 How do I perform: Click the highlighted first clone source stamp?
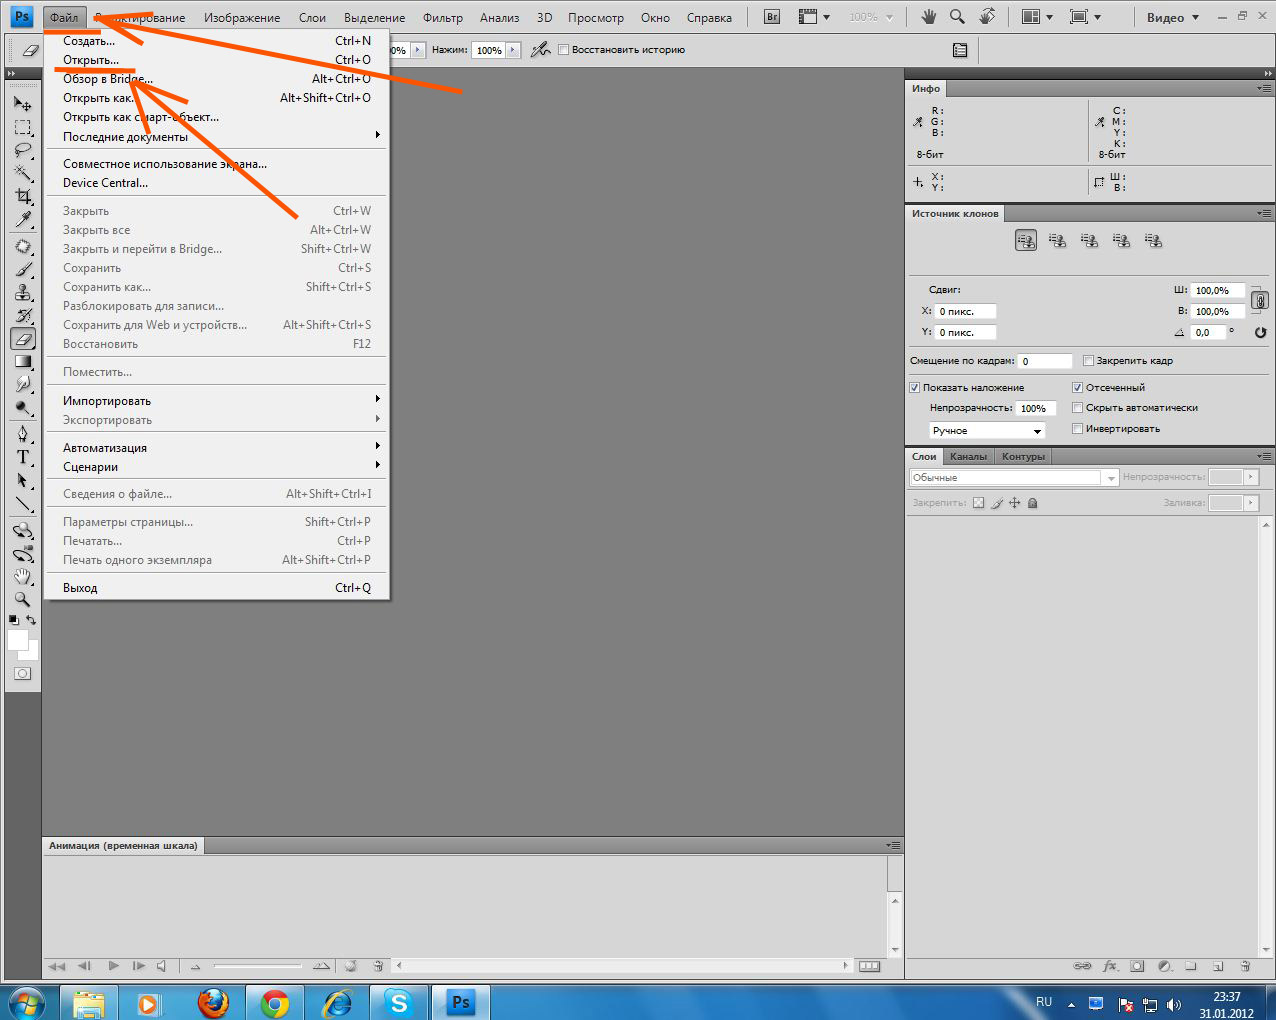pos(1026,241)
